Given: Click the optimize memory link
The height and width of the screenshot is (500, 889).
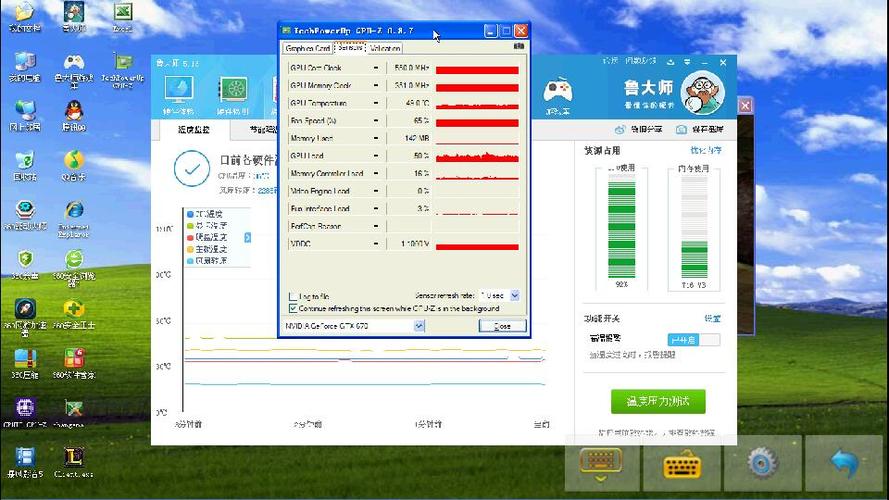Looking at the screenshot, I should coord(706,151).
